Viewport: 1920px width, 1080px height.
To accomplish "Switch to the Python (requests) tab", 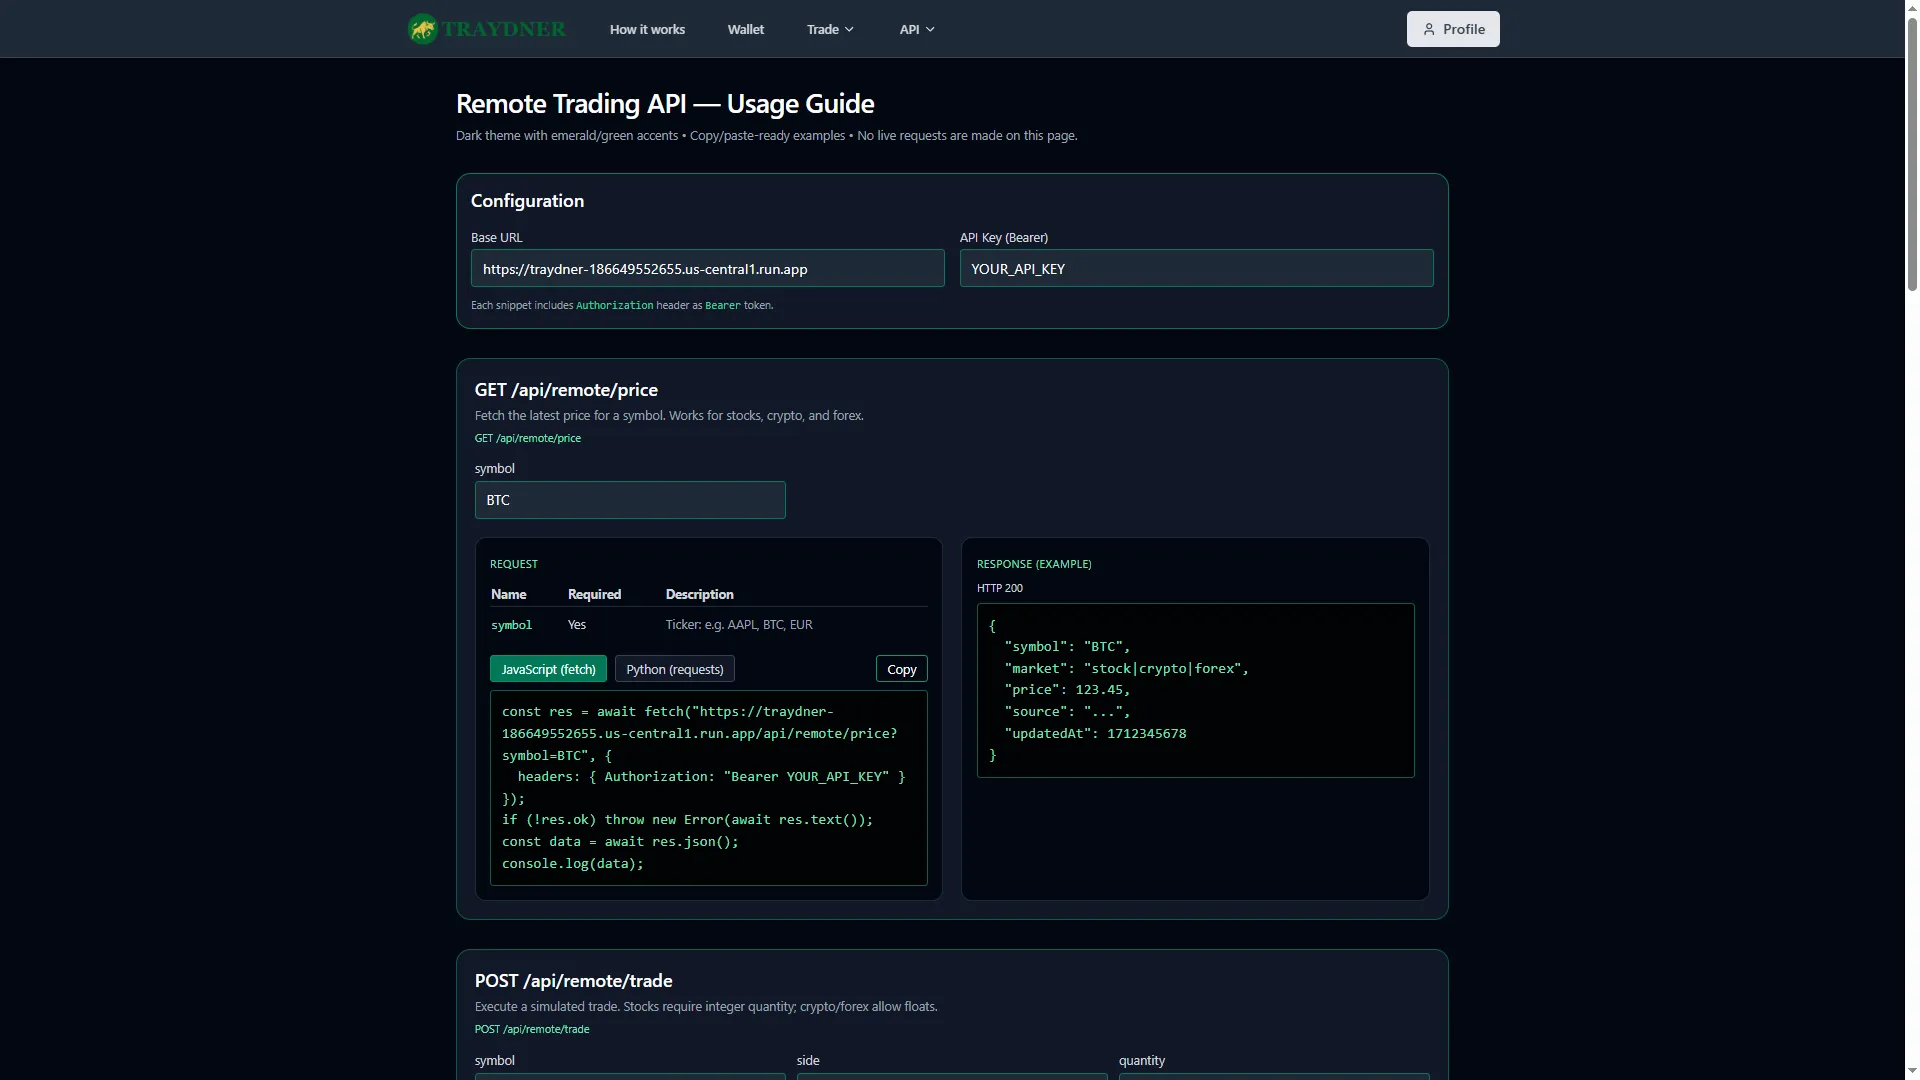I will [x=675, y=669].
